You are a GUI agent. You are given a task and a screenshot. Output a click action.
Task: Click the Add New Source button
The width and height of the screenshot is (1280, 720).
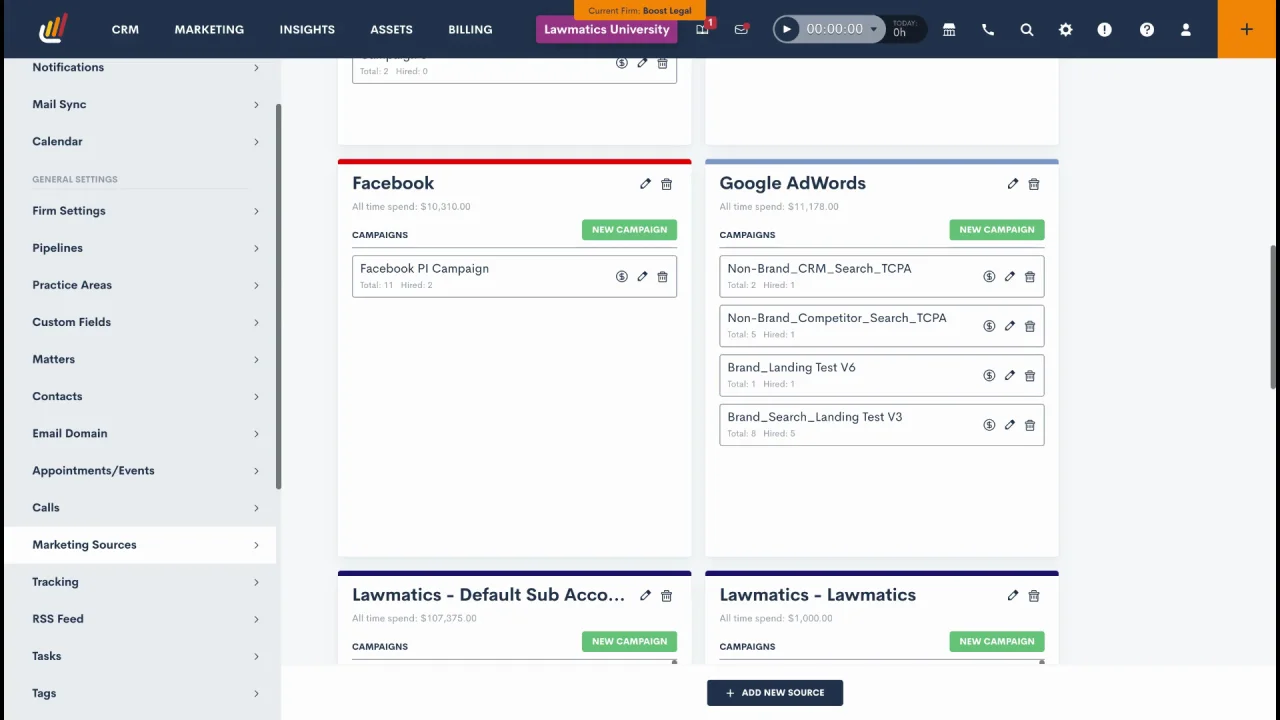(775, 693)
